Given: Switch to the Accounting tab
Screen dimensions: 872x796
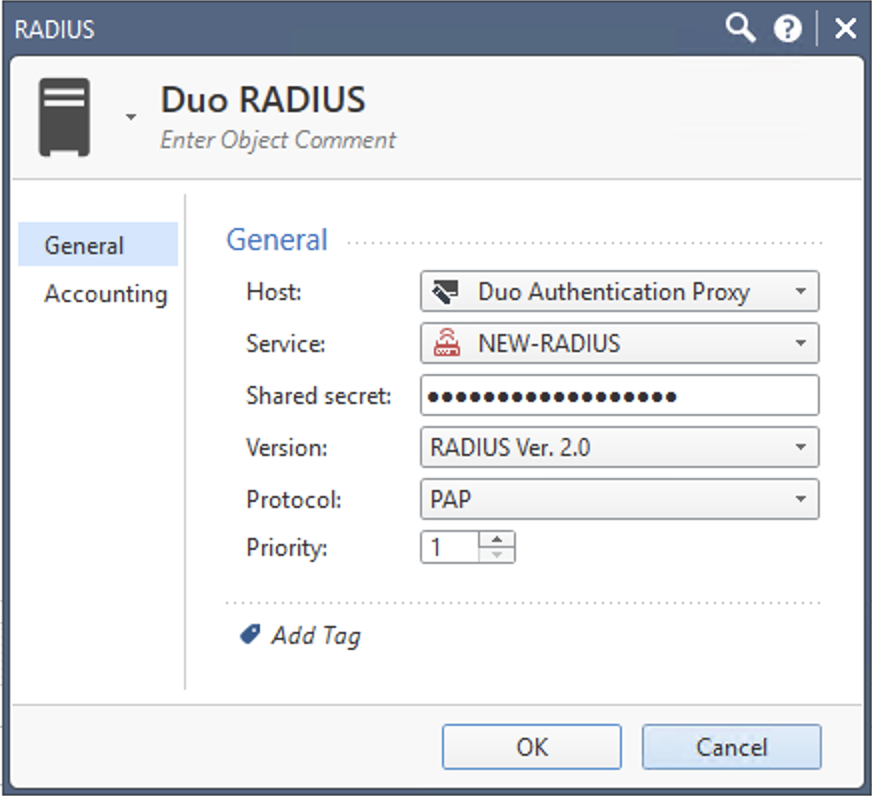Looking at the screenshot, I should point(104,293).
